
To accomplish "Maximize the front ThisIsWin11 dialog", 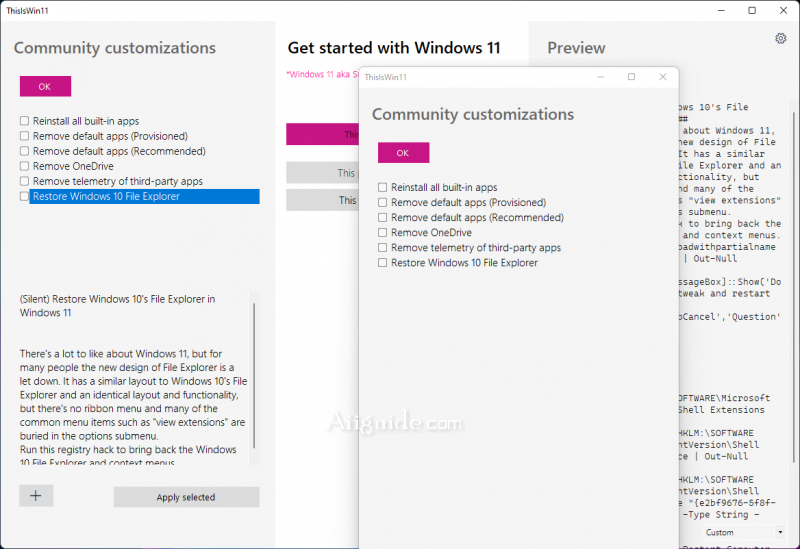I will tap(632, 77).
